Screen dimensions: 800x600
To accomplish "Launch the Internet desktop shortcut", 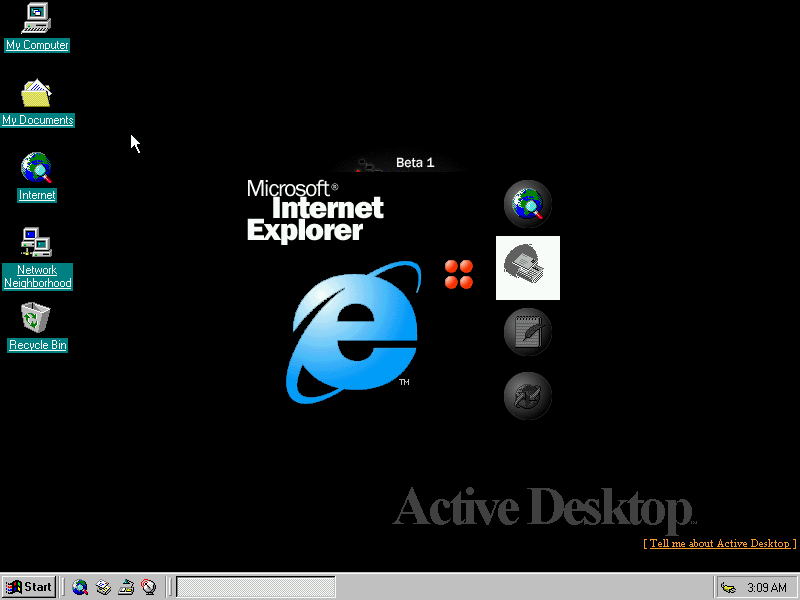I will click(x=37, y=168).
